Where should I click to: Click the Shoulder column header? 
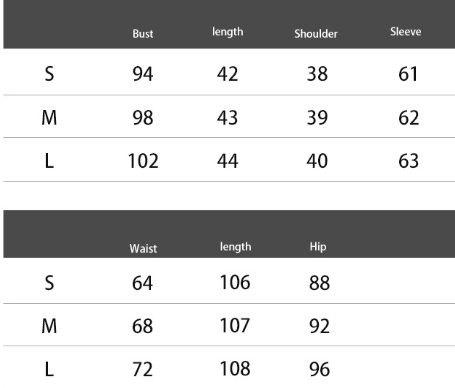[316, 34]
